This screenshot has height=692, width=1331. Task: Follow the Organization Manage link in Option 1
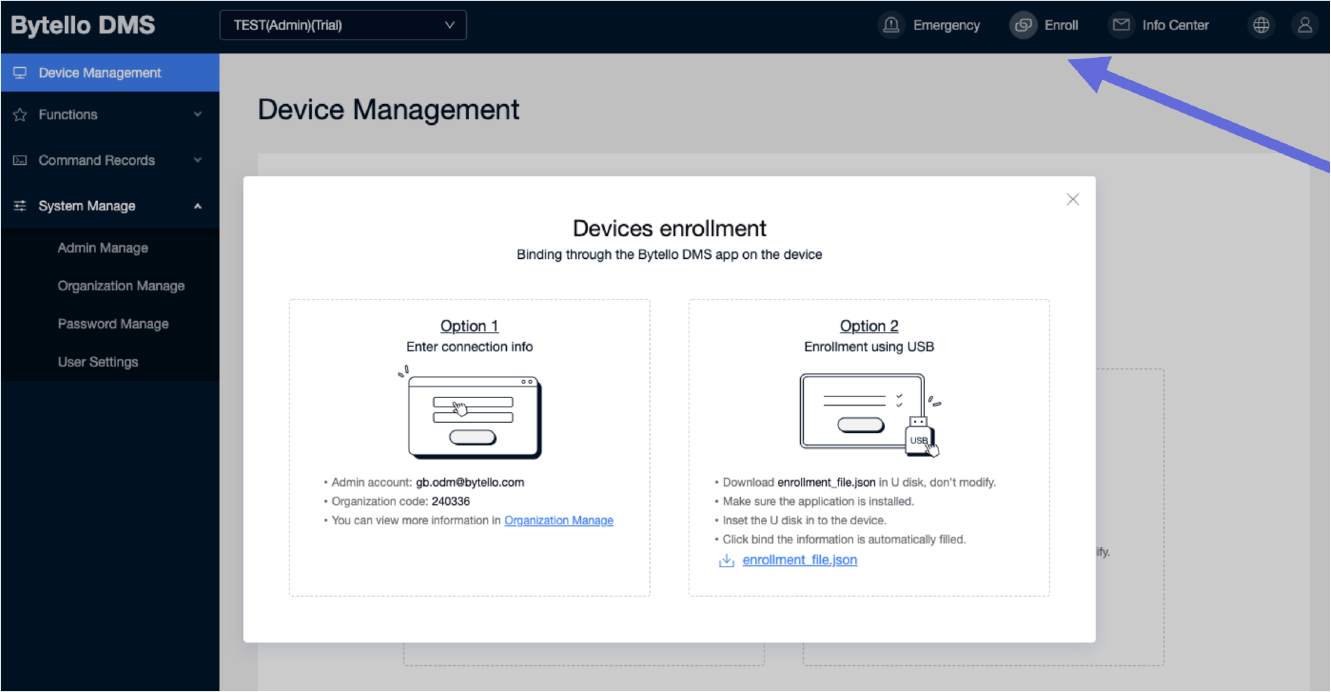558,520
